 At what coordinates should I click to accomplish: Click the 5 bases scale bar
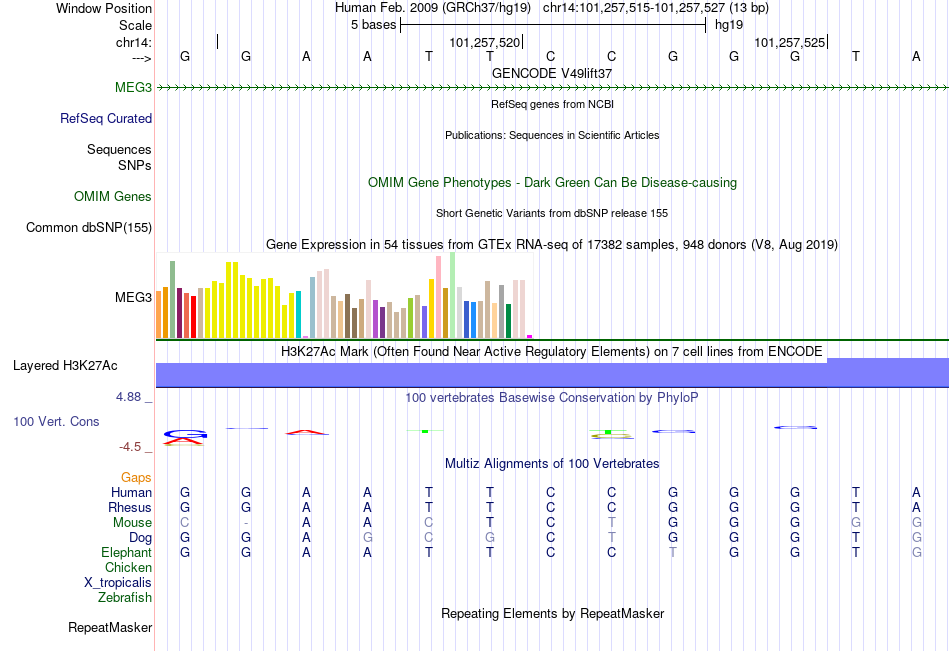[553, 25]
